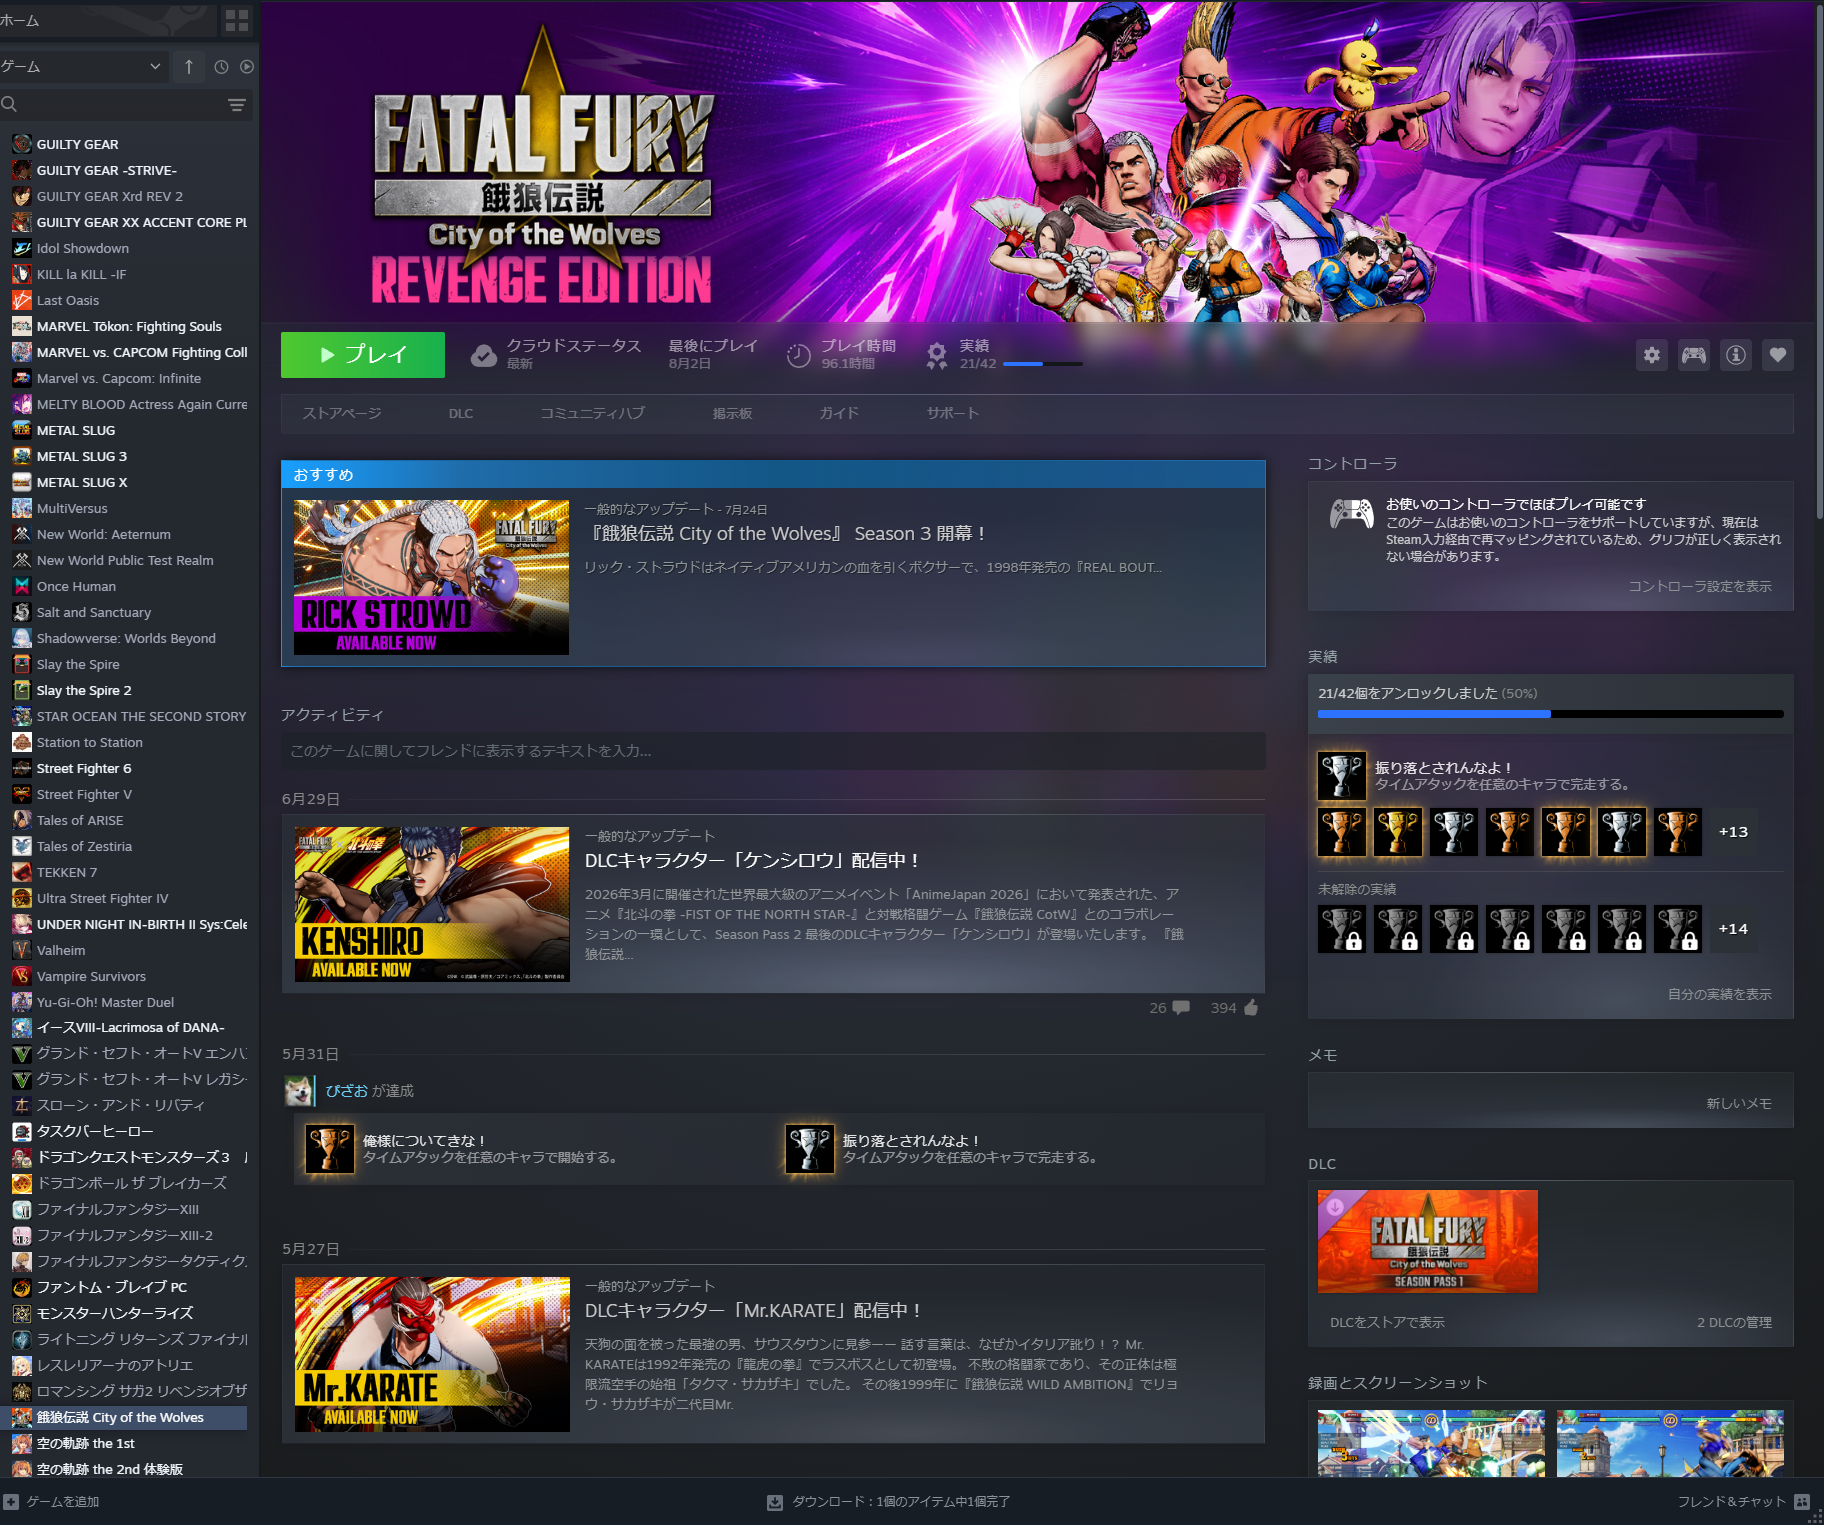The width and height of the screenshot is (1824, 1525).
Task: Click 俺様についてきな！ achievement trophy icon
Action: pyautogui.click(x=330, y=1149)
